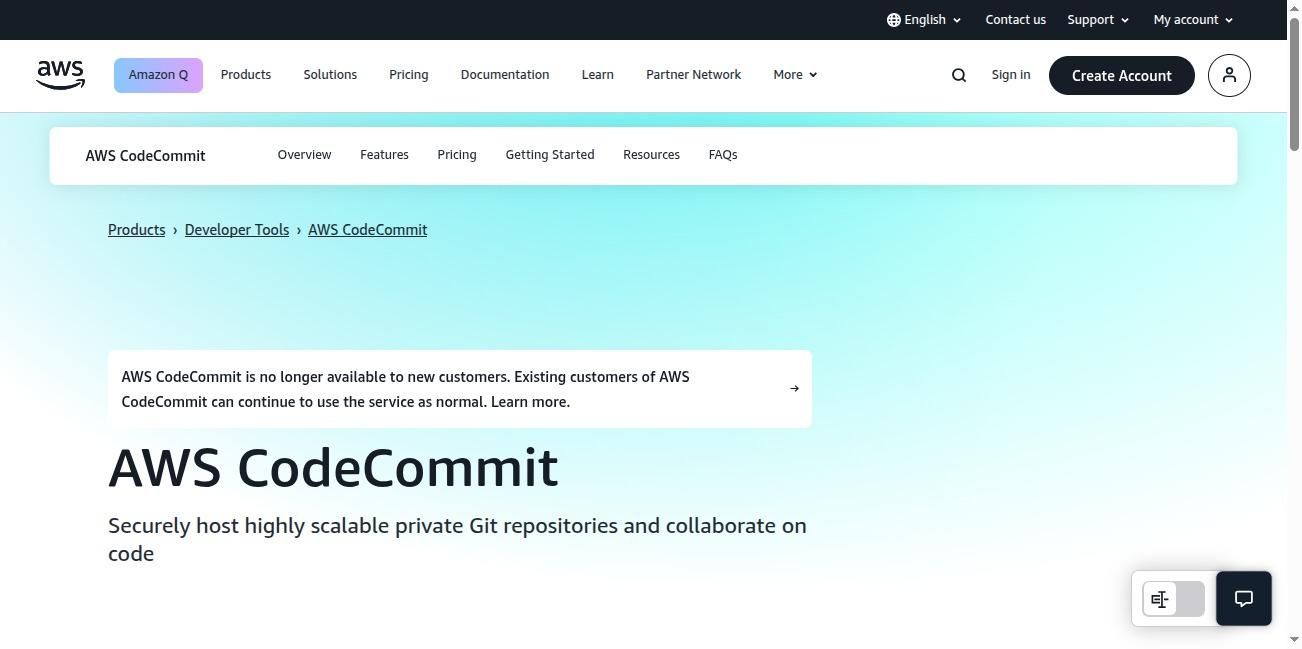Switch to the Features tab
The width and height of the screenshot is (1302, 649).
click(x=384, y=155)
